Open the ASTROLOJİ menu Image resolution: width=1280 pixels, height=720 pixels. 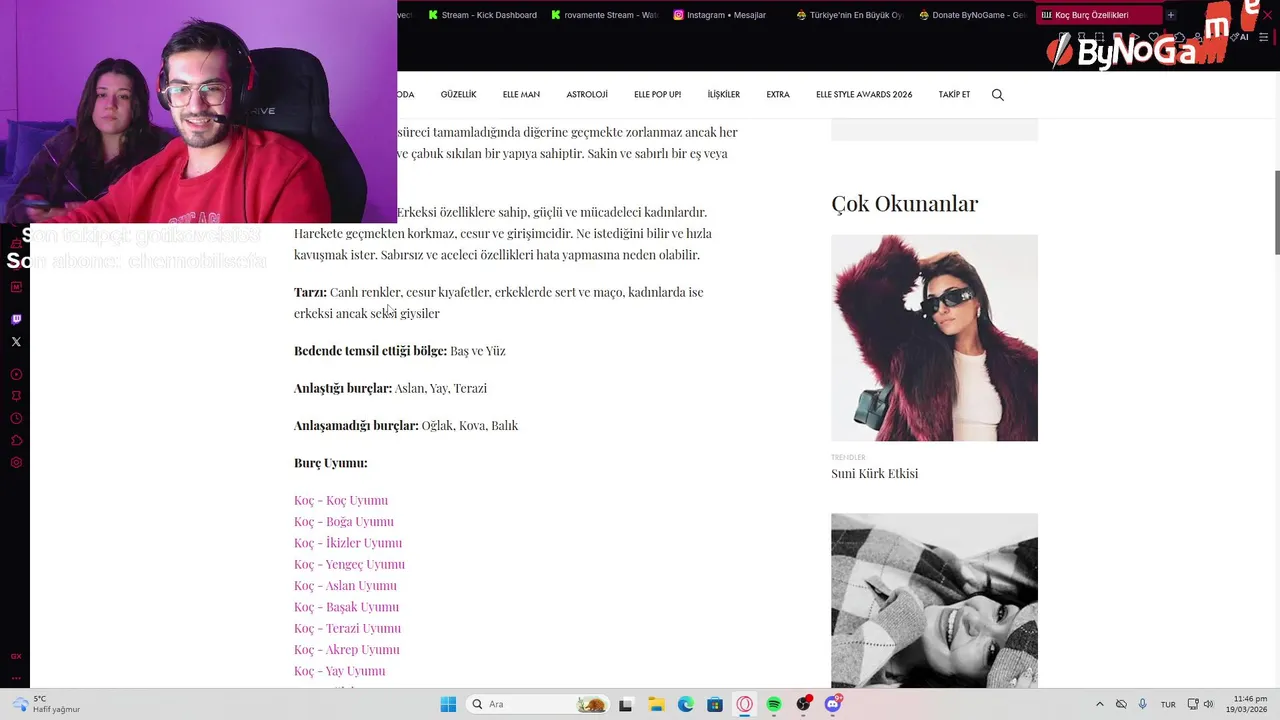pyautogui.click(x=587, y=95)
